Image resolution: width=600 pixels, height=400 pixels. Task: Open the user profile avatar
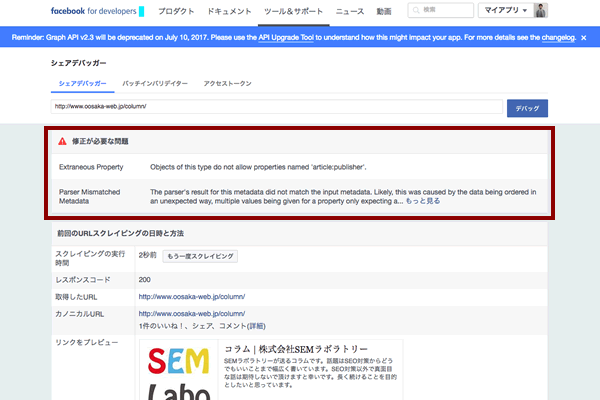click(x=541, y=10)
